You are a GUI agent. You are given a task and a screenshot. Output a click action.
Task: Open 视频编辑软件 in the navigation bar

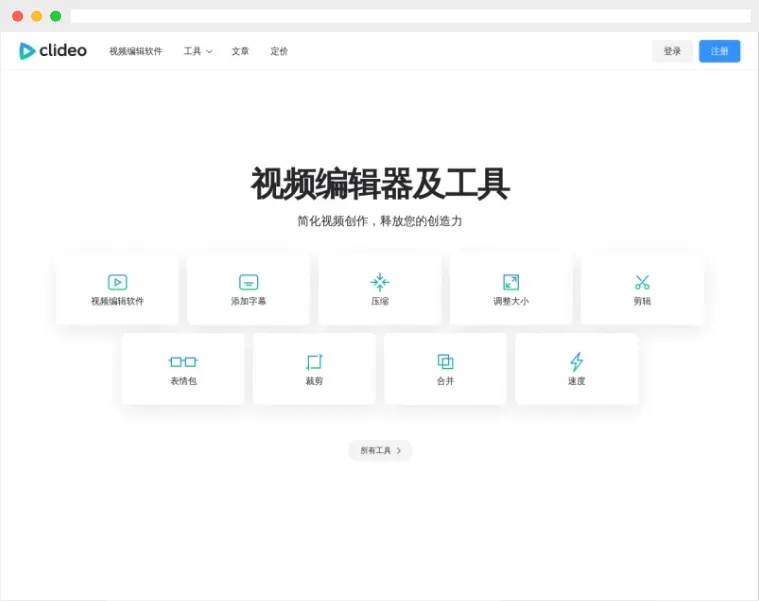[136, 51]
